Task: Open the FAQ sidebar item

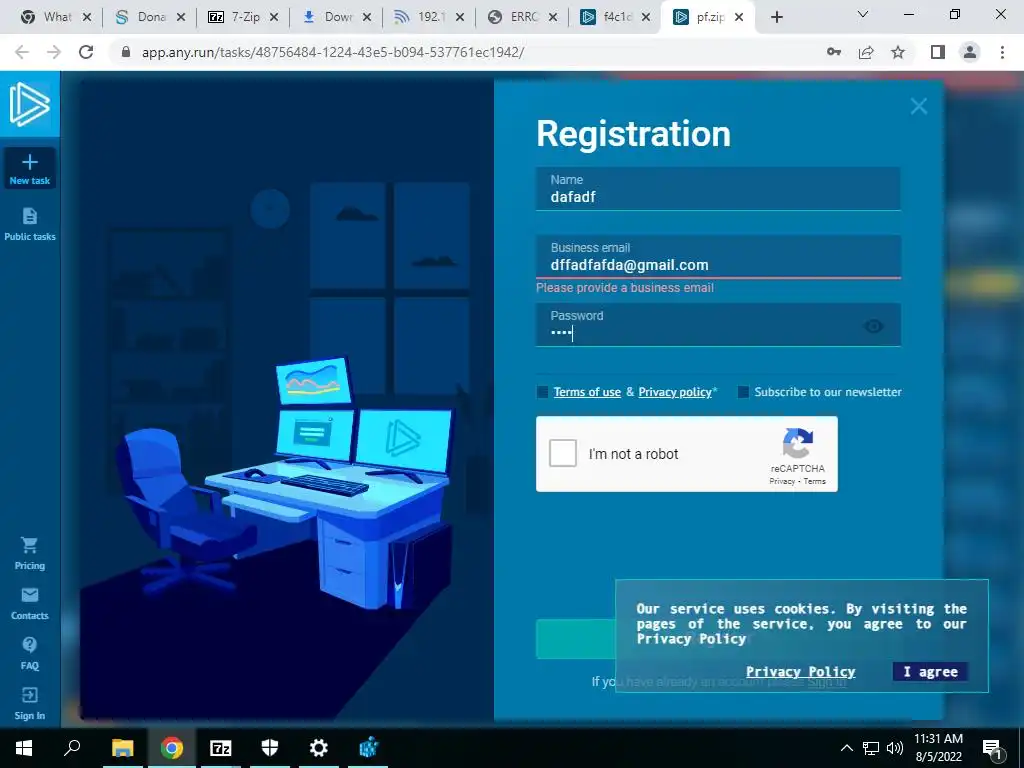Action: [x=29, y=653]
